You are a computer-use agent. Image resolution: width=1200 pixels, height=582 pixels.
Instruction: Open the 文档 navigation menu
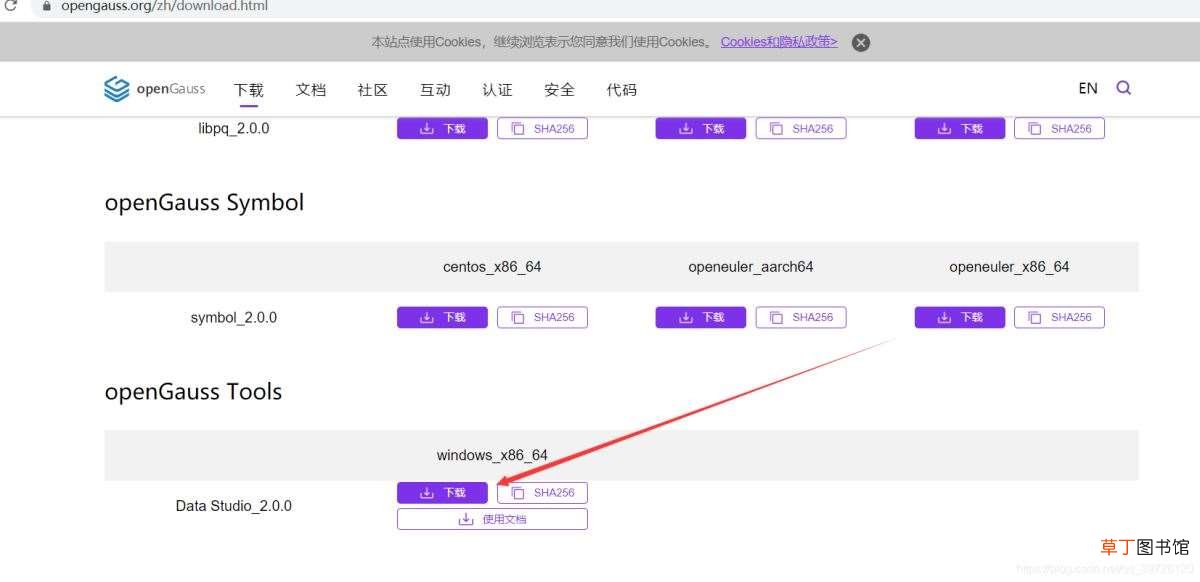click(311, 90)
